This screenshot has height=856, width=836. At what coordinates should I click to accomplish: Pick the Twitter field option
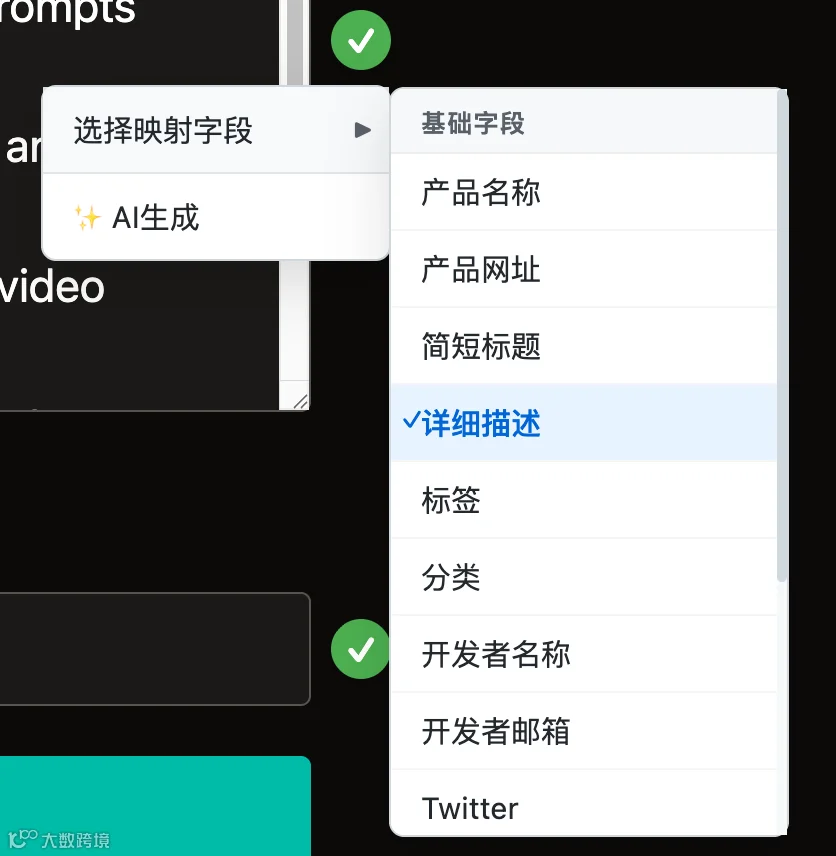click(584, 803)
